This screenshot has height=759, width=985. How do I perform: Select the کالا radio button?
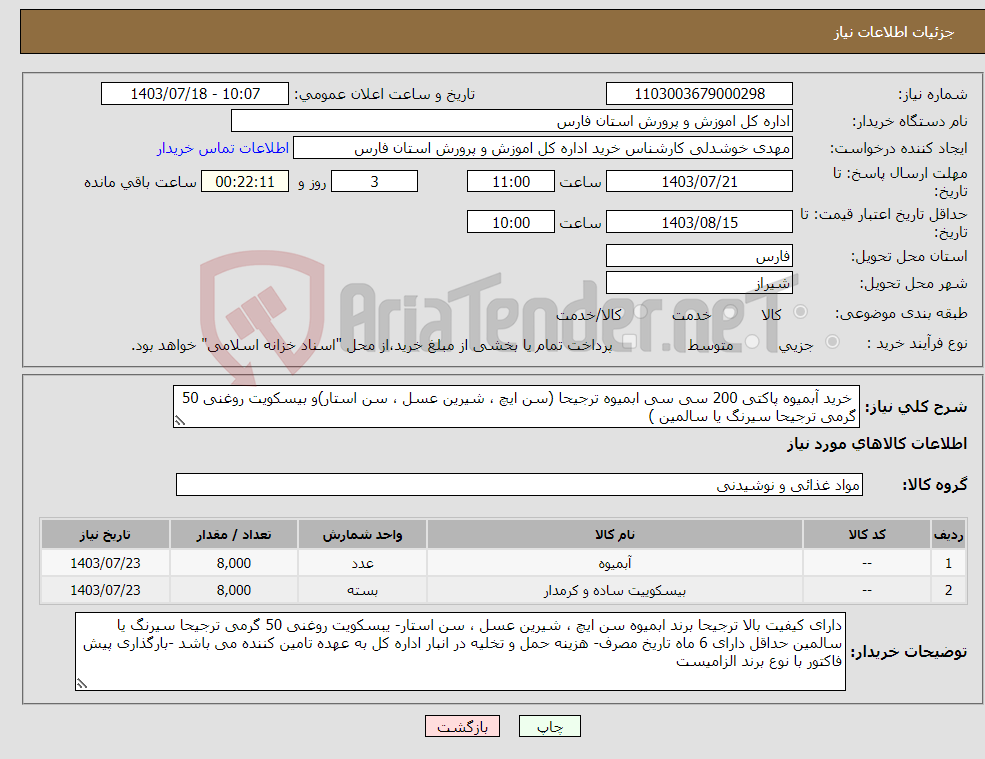pyautogui.click(x=801, y=312)
